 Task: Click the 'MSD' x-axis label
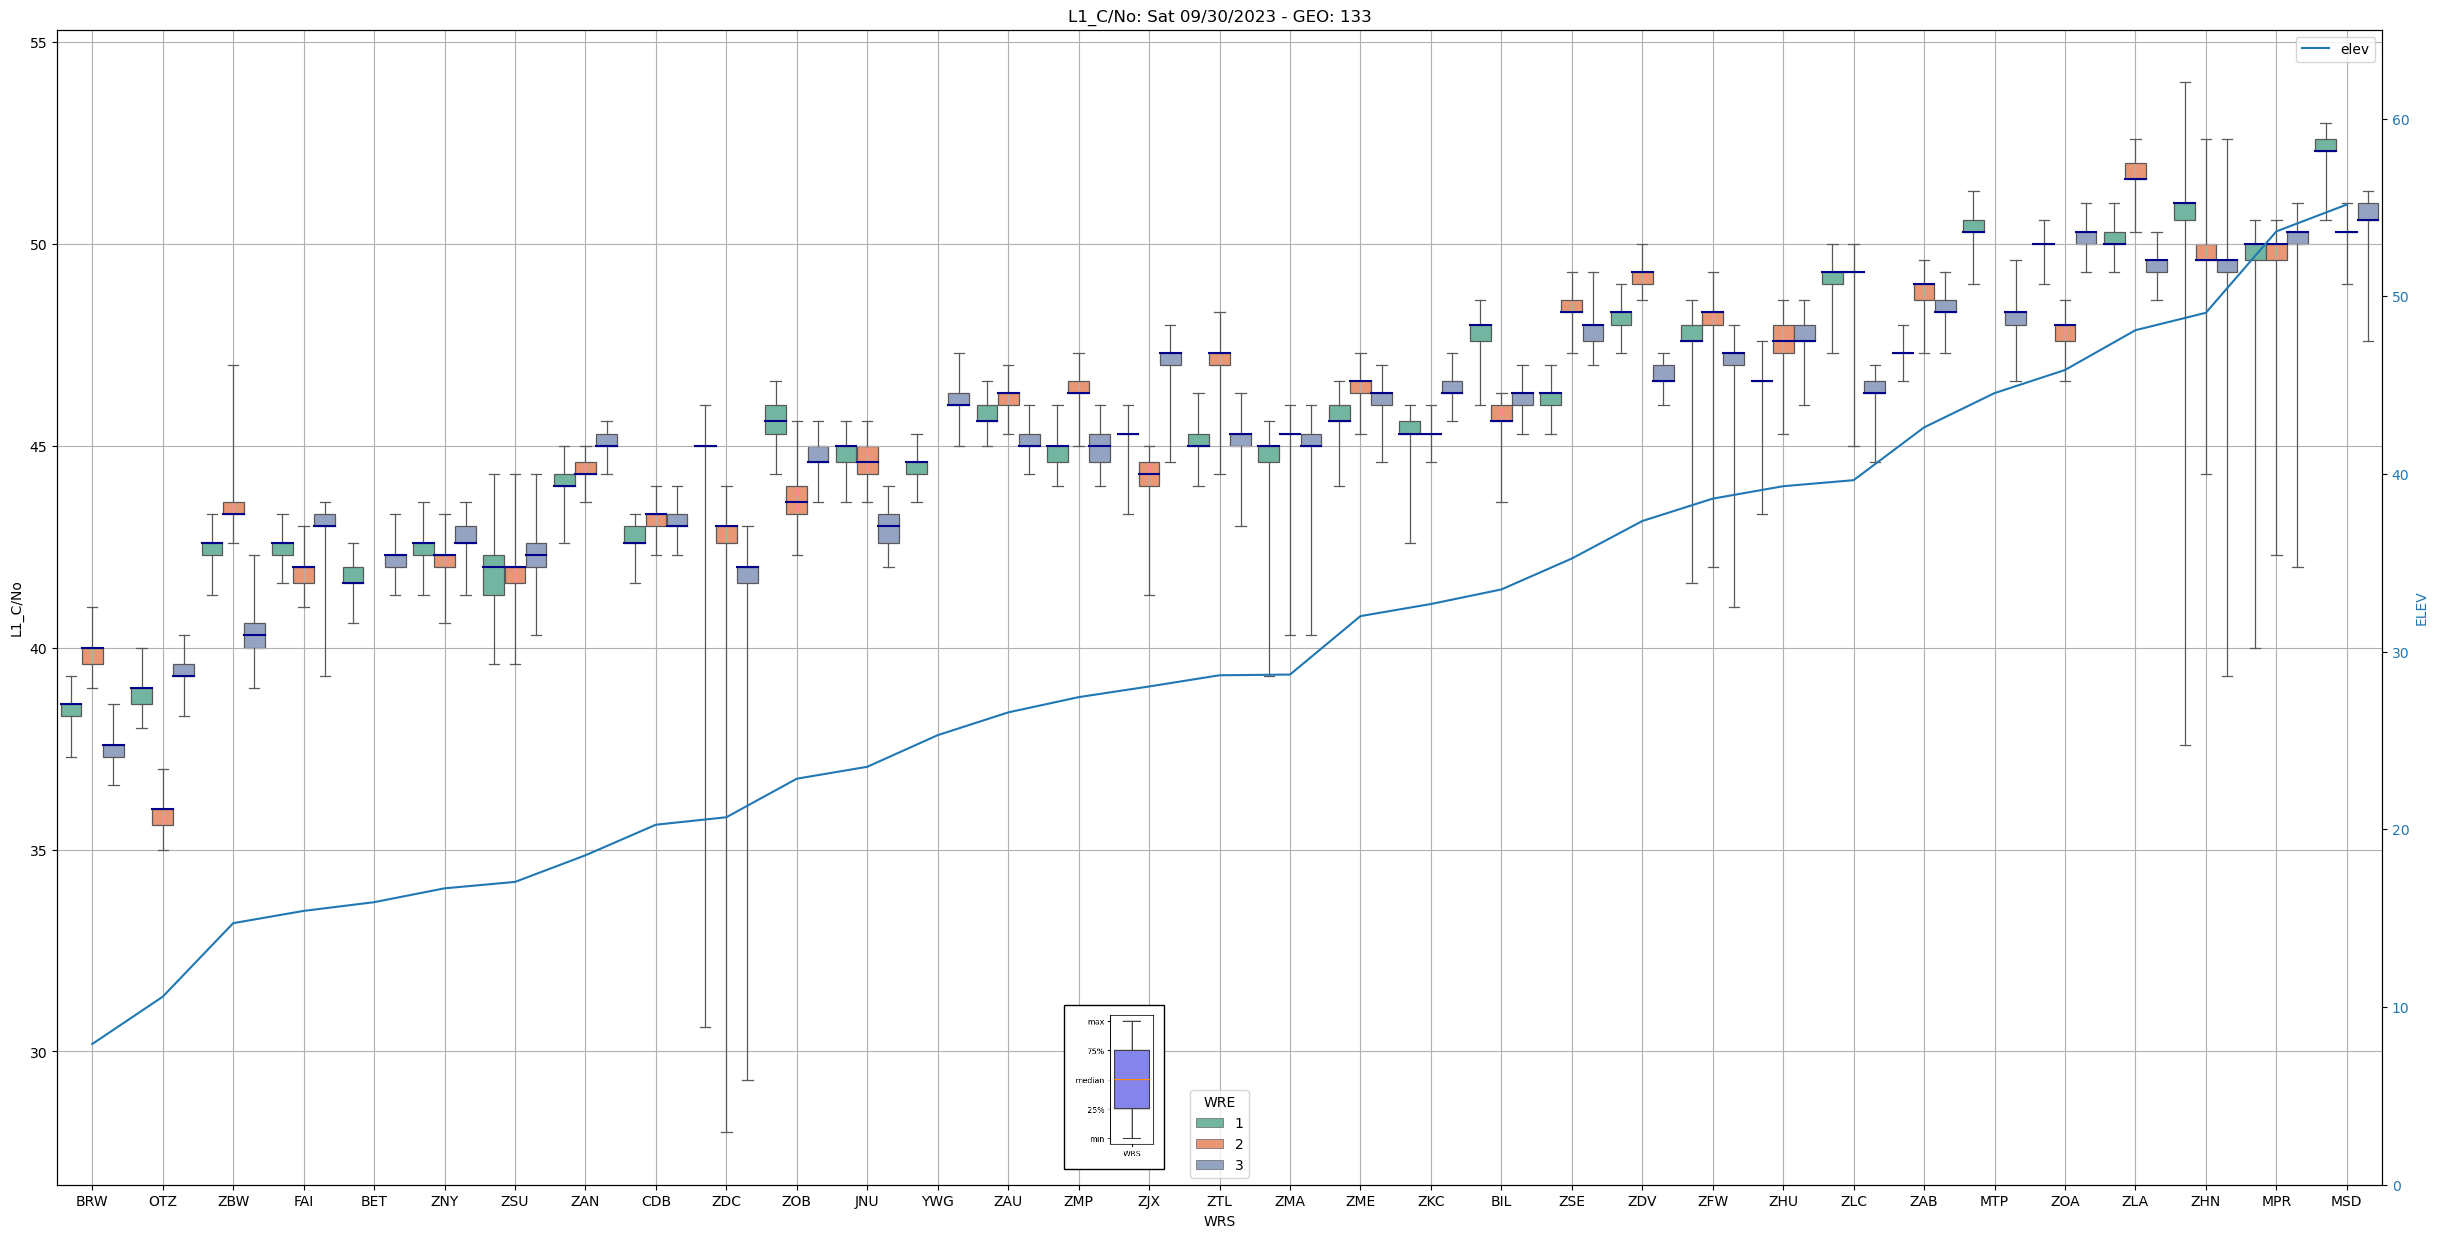[2347, 1201]
